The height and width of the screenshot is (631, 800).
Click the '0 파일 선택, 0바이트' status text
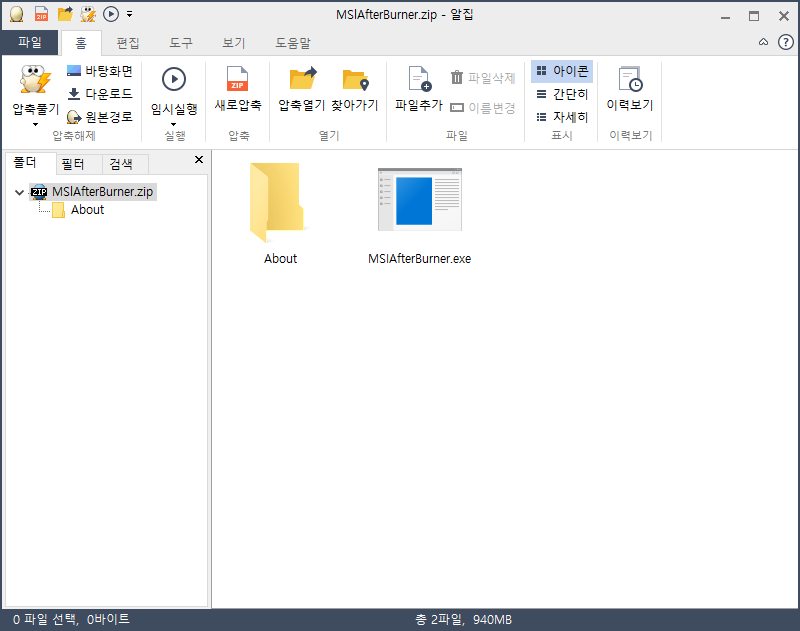(71, 619)
